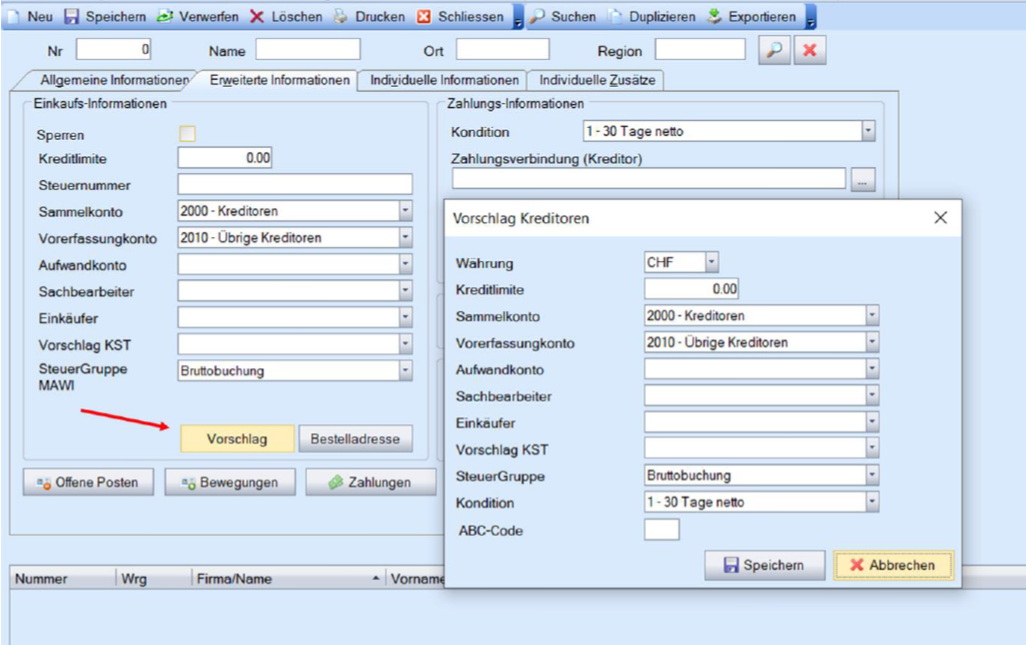Sort list by Nummer column header
This screenshot has width=1026, height=645.
[x=63, y=579]
